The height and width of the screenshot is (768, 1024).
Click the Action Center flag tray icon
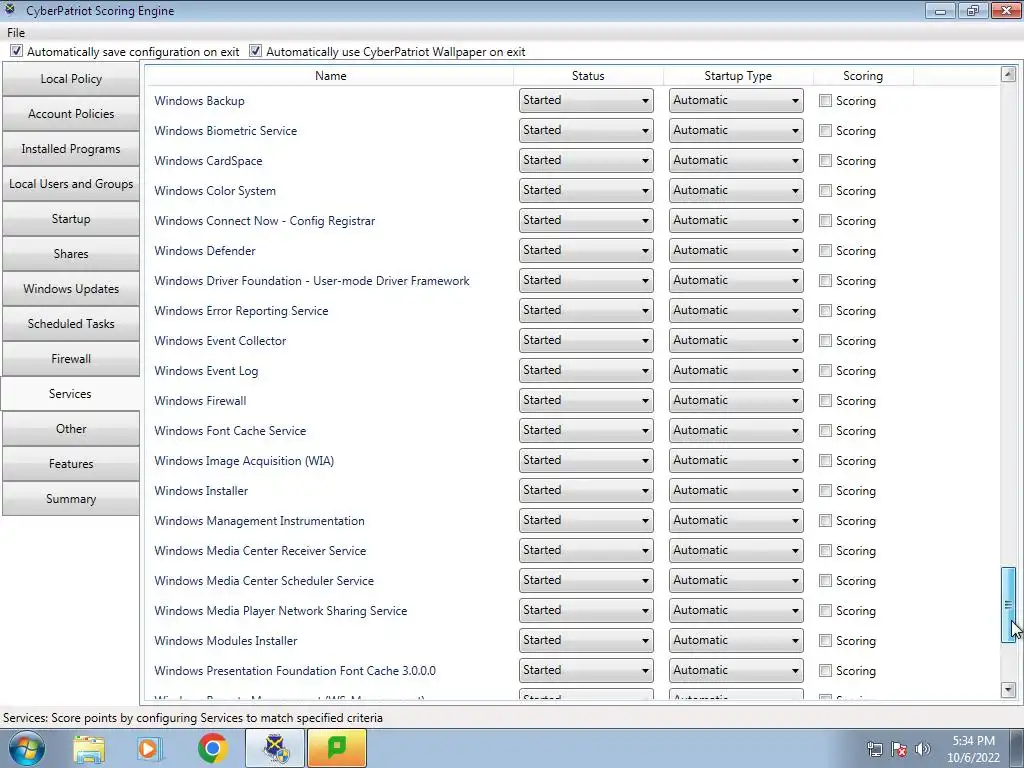coord(899,749)
